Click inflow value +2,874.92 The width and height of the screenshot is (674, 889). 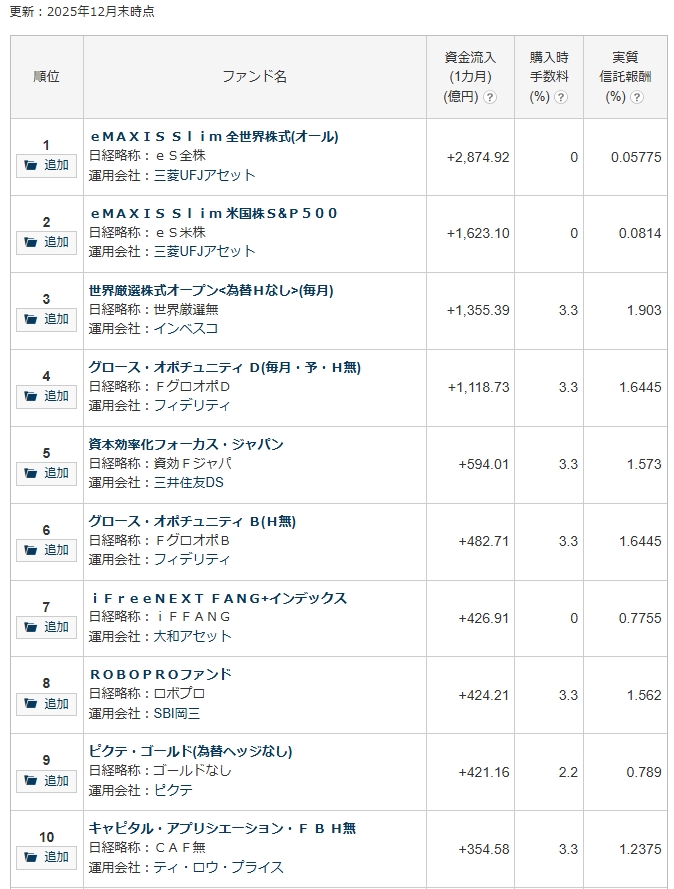[x=478, y=158]
